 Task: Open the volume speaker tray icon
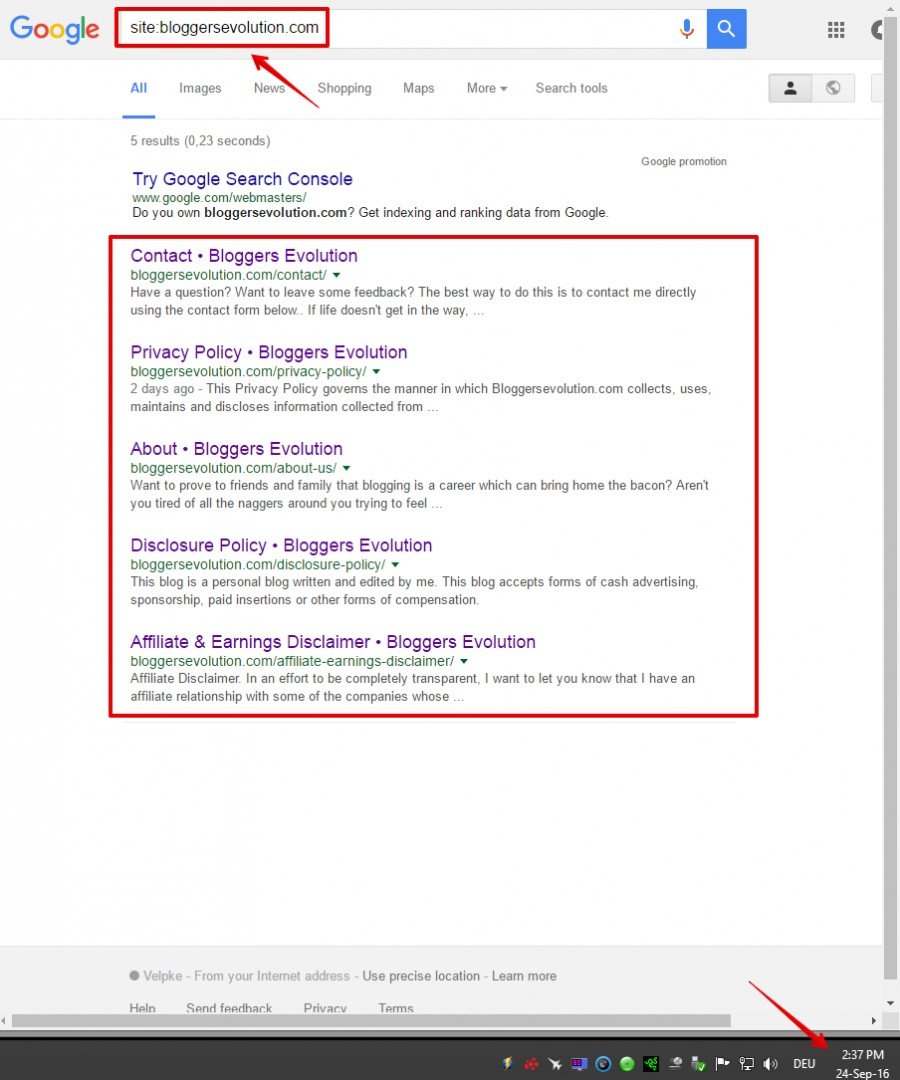(x=771, y=1064)
